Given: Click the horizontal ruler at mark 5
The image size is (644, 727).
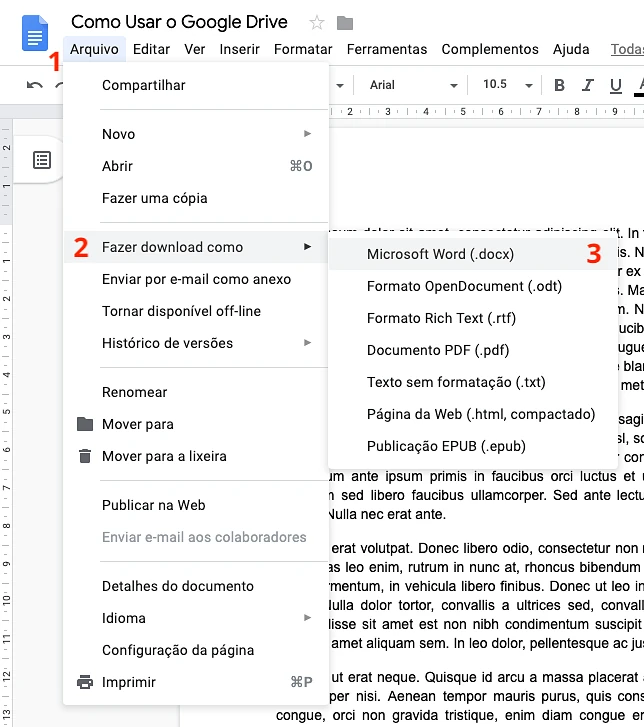Looking at the screenshot, I should [x=463, y=112].
